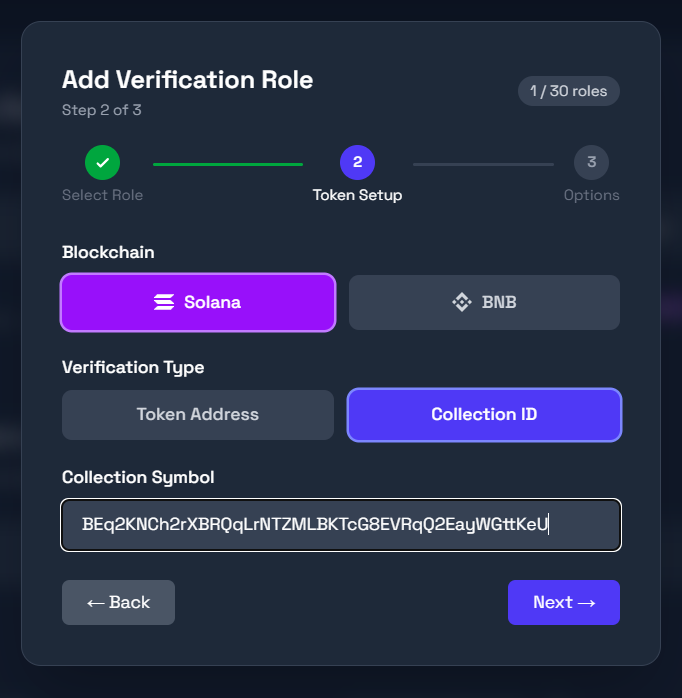
Task: Go to the Options step label
Action: coord(591,195)
